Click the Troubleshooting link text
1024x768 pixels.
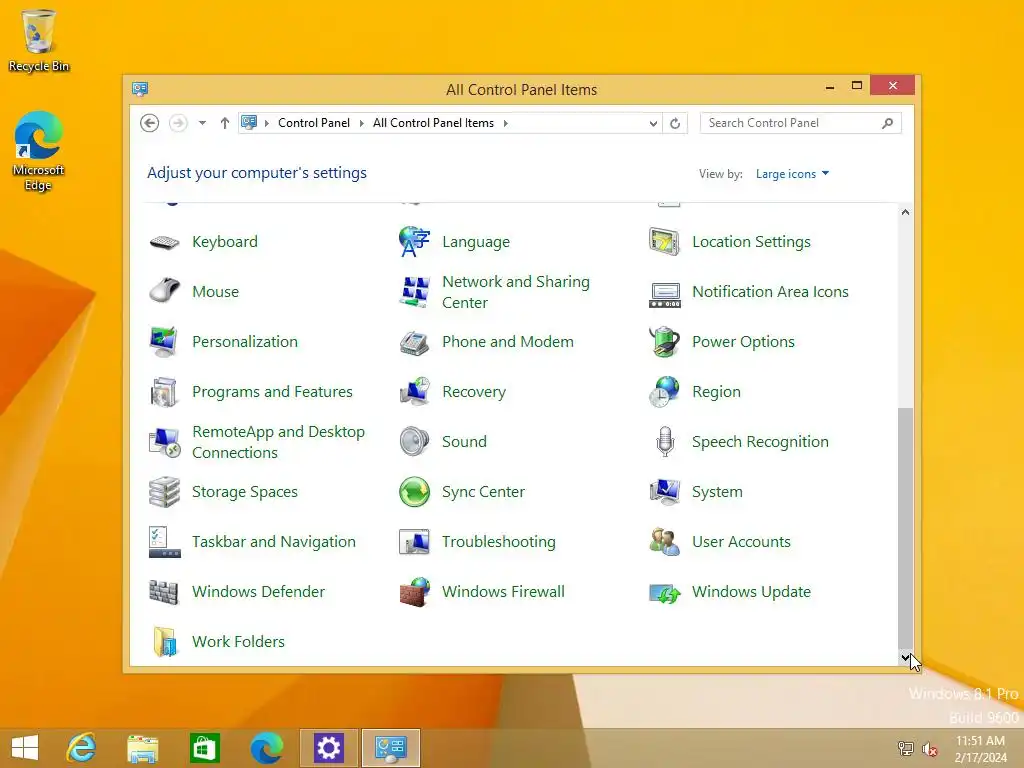point(498,542)
